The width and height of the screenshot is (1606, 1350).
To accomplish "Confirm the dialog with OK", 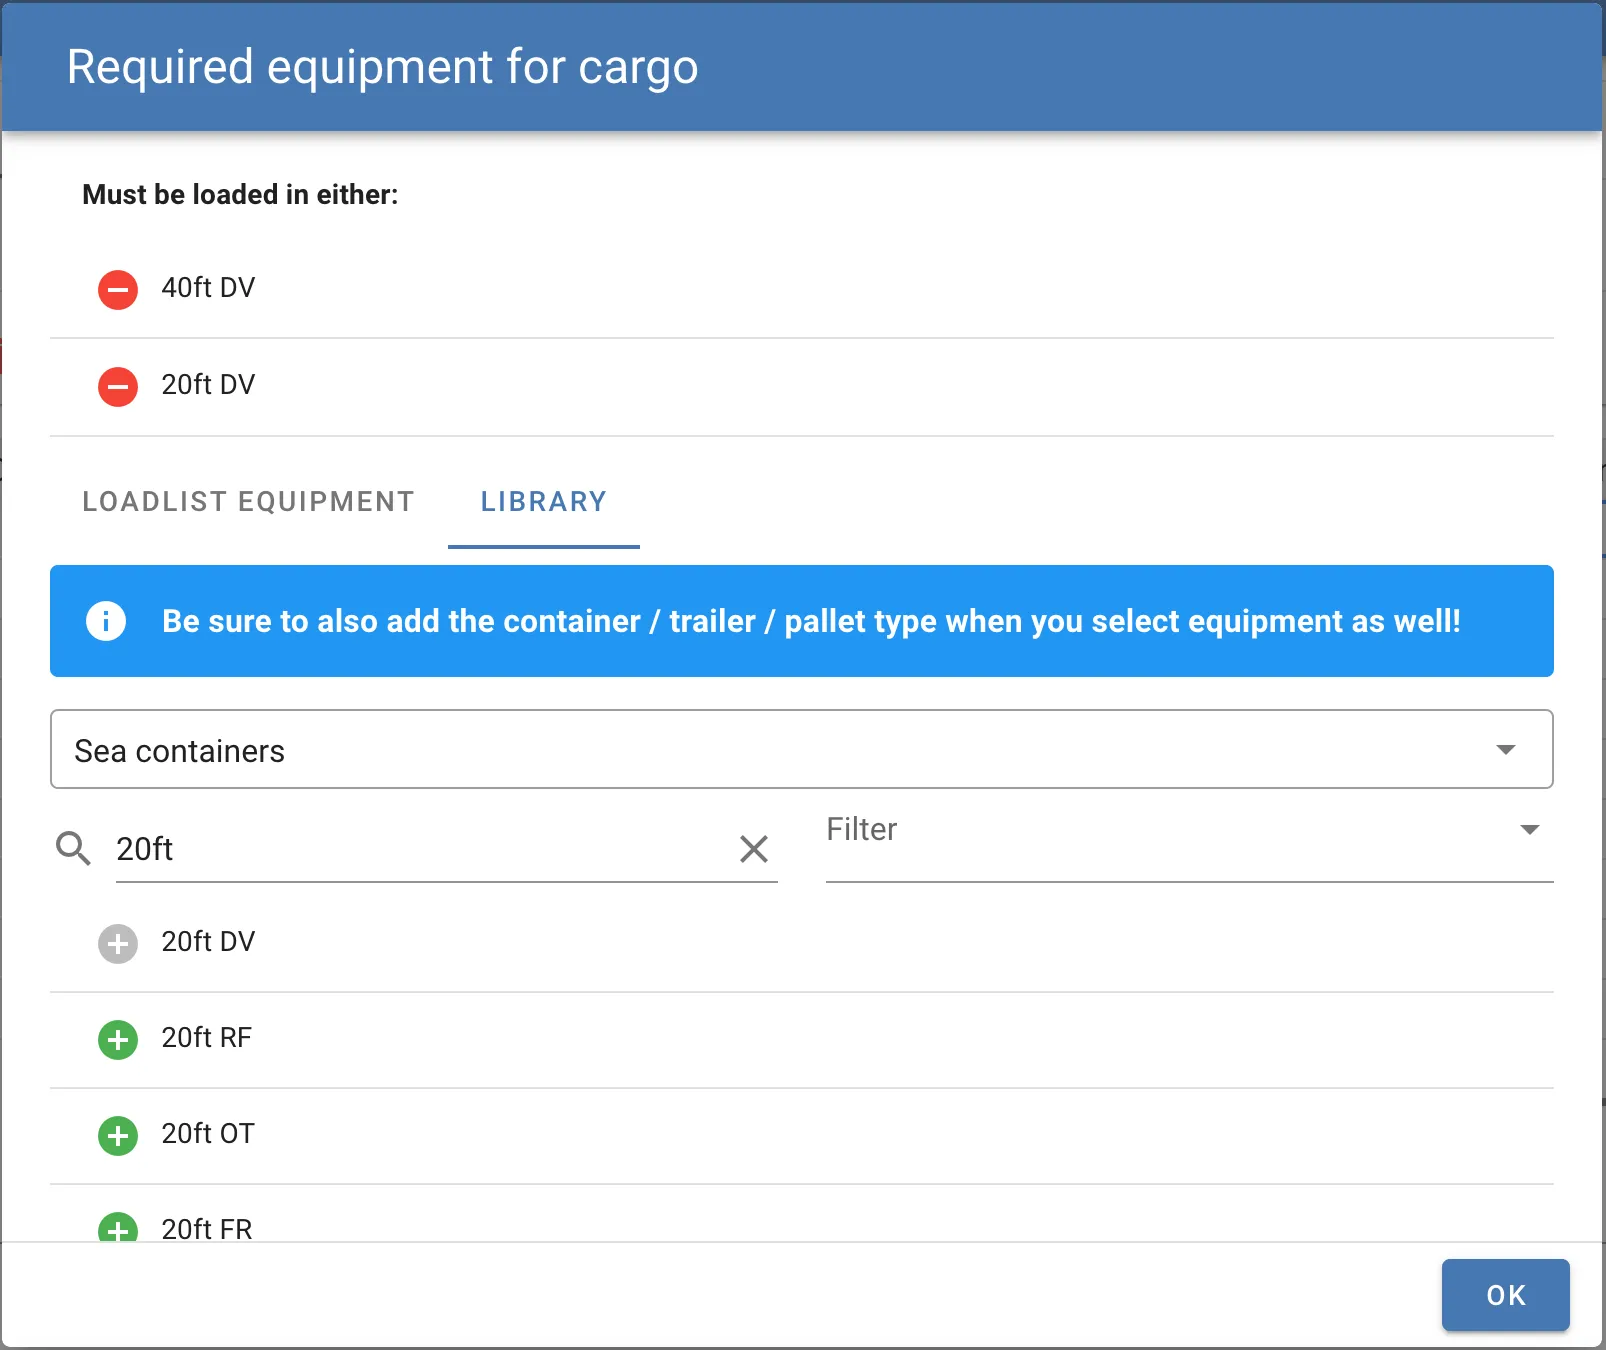I will (x=1504, y=1295).
